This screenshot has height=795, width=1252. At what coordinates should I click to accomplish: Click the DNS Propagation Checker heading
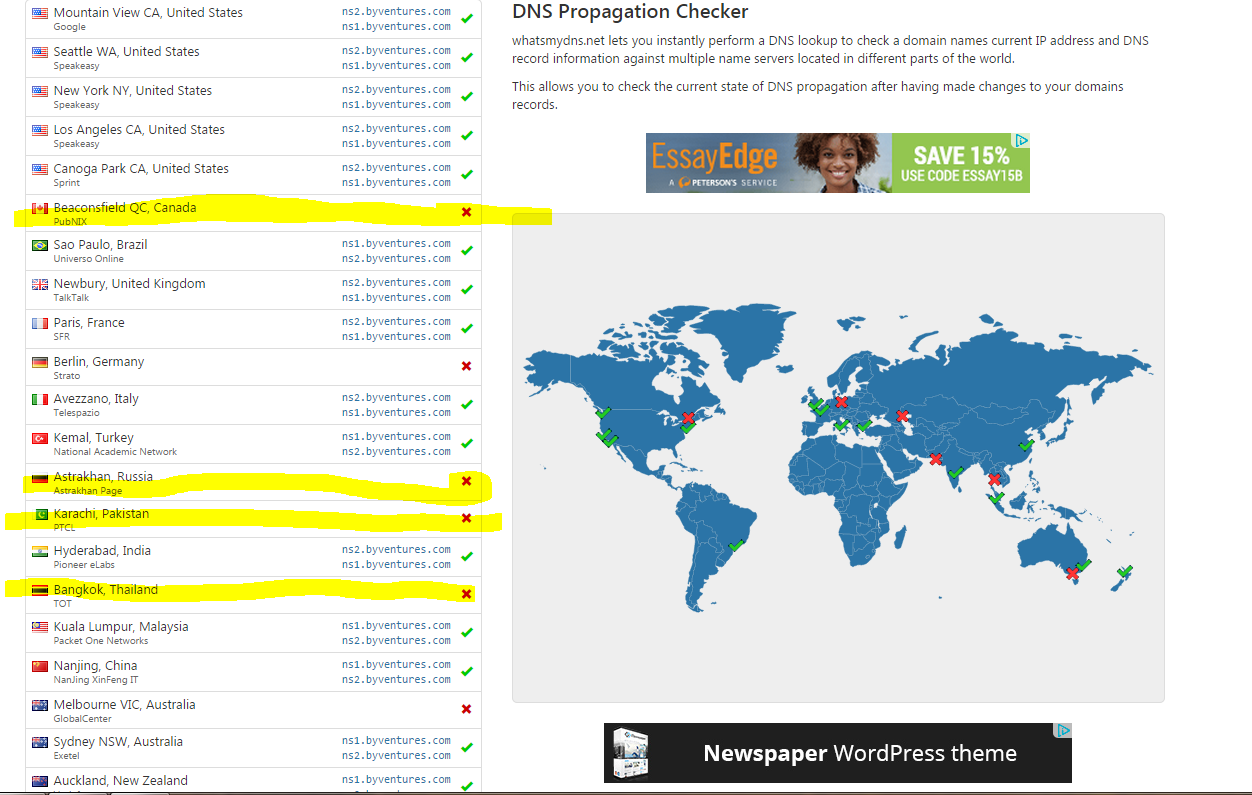630,13
